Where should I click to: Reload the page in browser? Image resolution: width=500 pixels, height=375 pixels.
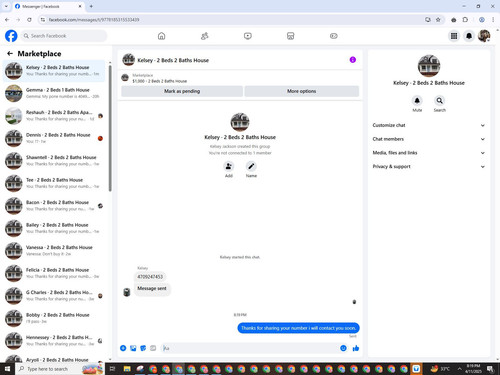[29, 20]
